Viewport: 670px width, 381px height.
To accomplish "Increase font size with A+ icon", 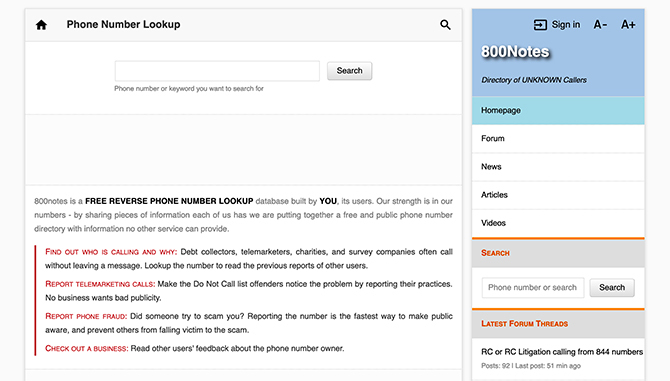I will [x=628, y=25].
